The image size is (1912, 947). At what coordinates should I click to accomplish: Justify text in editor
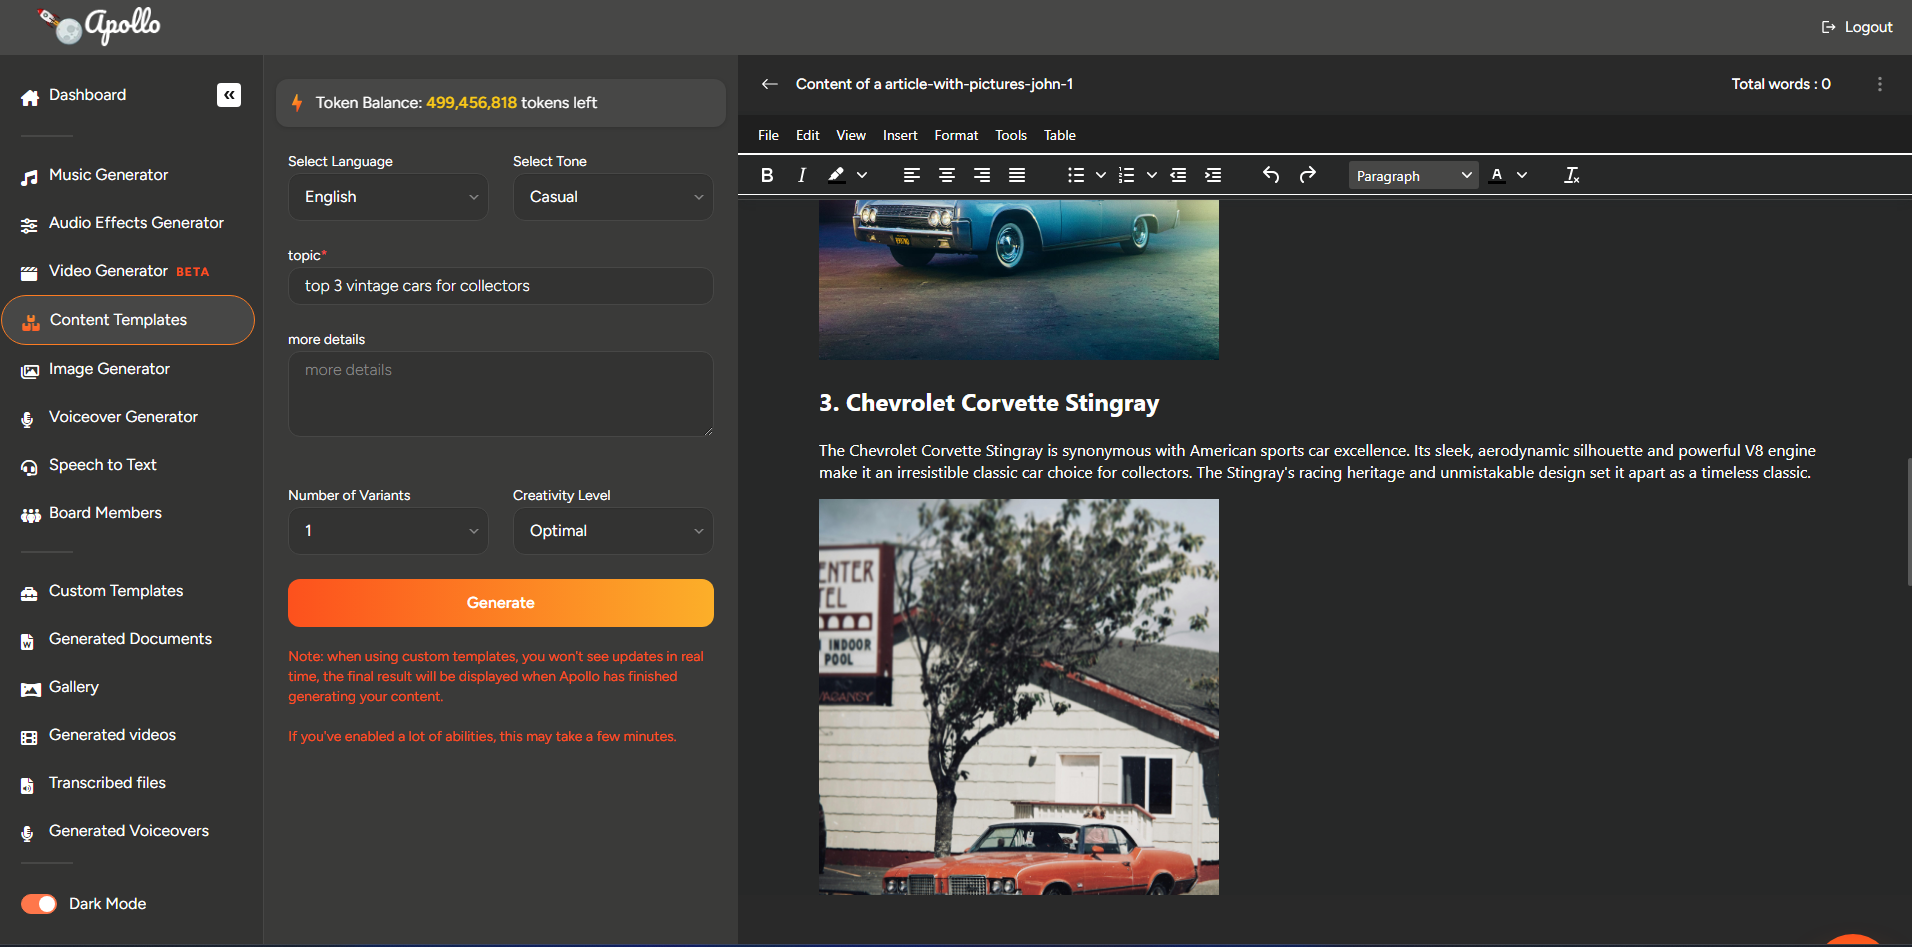click(1017, 175)
